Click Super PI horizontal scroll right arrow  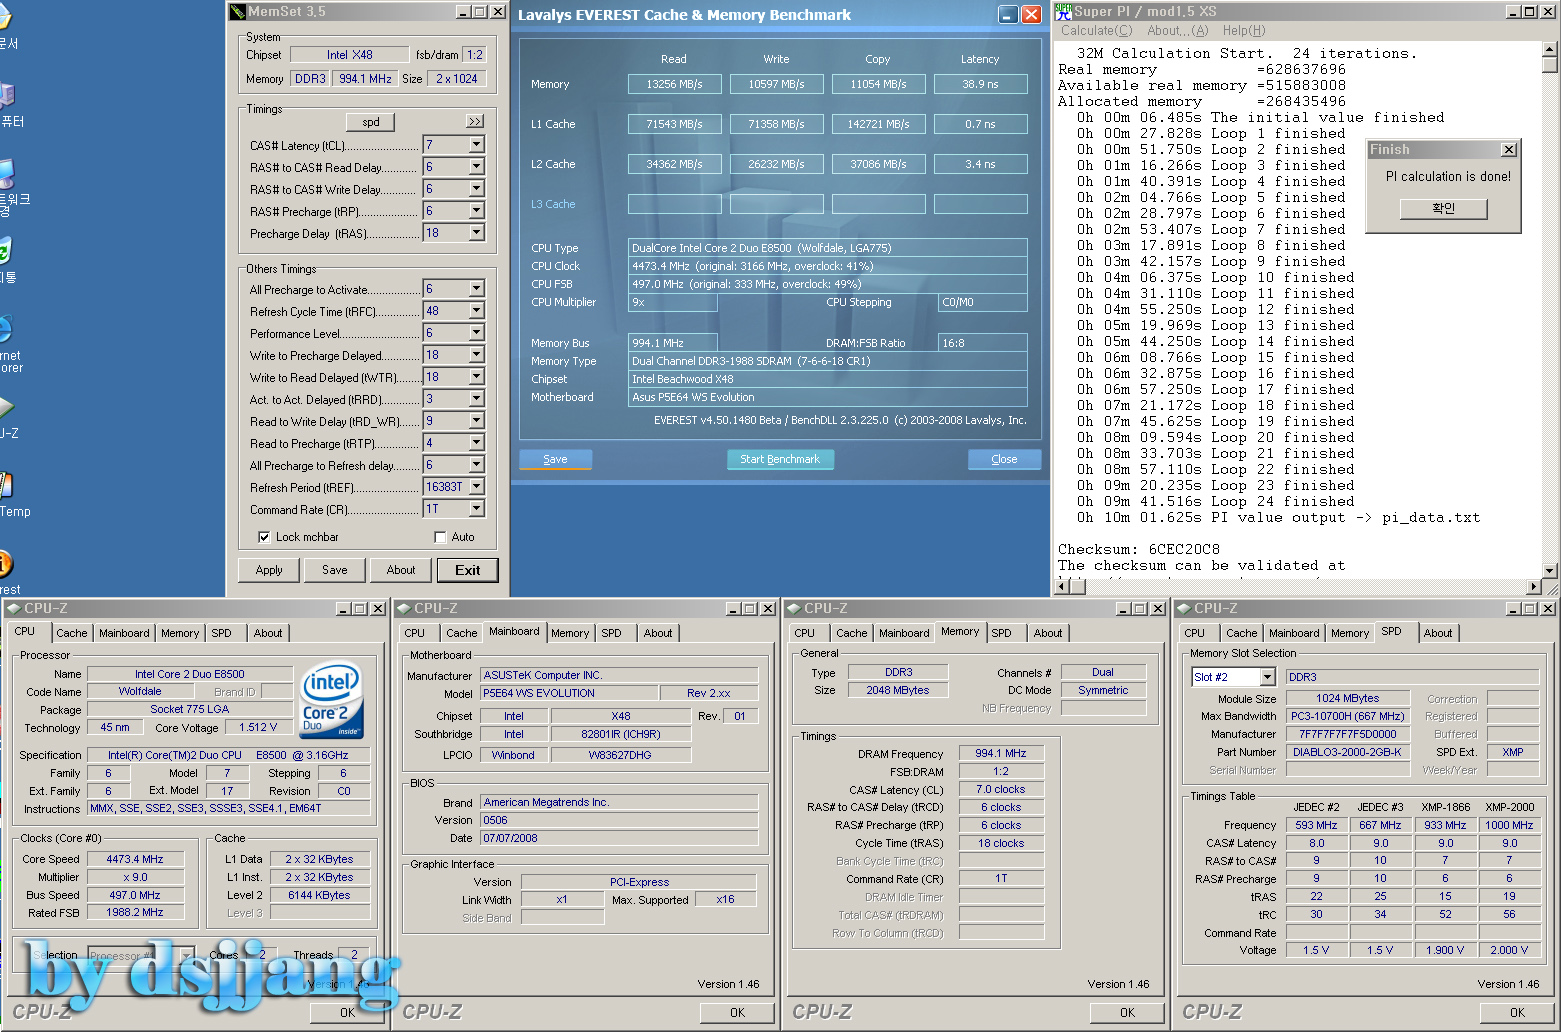pyautogui.click(x=1535, y=587)
